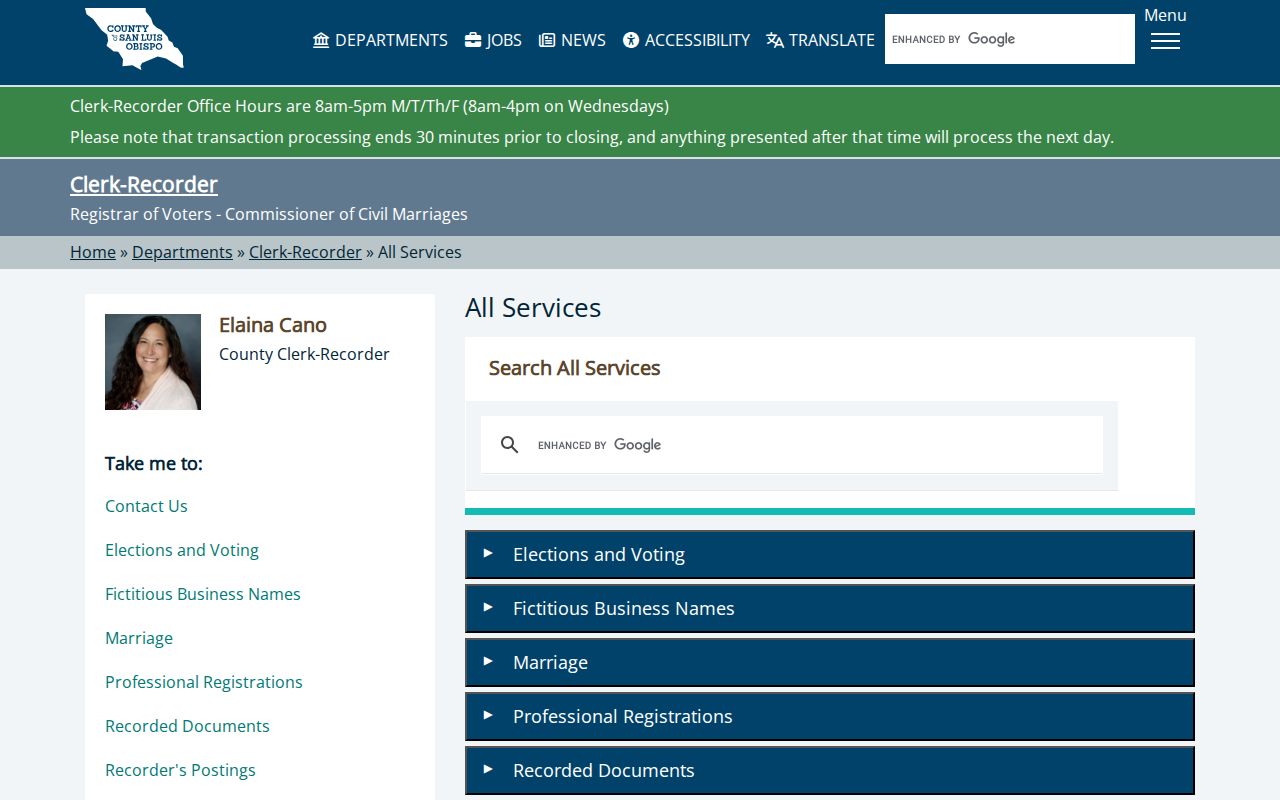
Task: Open Professional Registrations sidebar link
Action: click(x=204, y=682)
